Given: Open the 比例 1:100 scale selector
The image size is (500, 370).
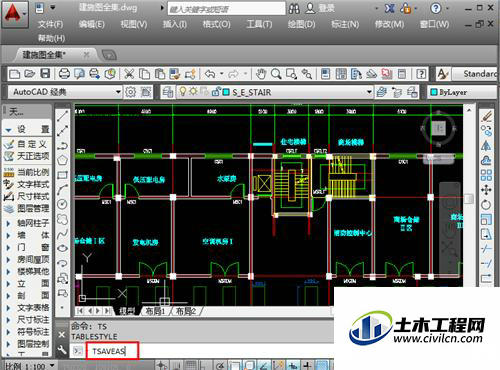Looking at the screenshot, I should click(29, 366).
